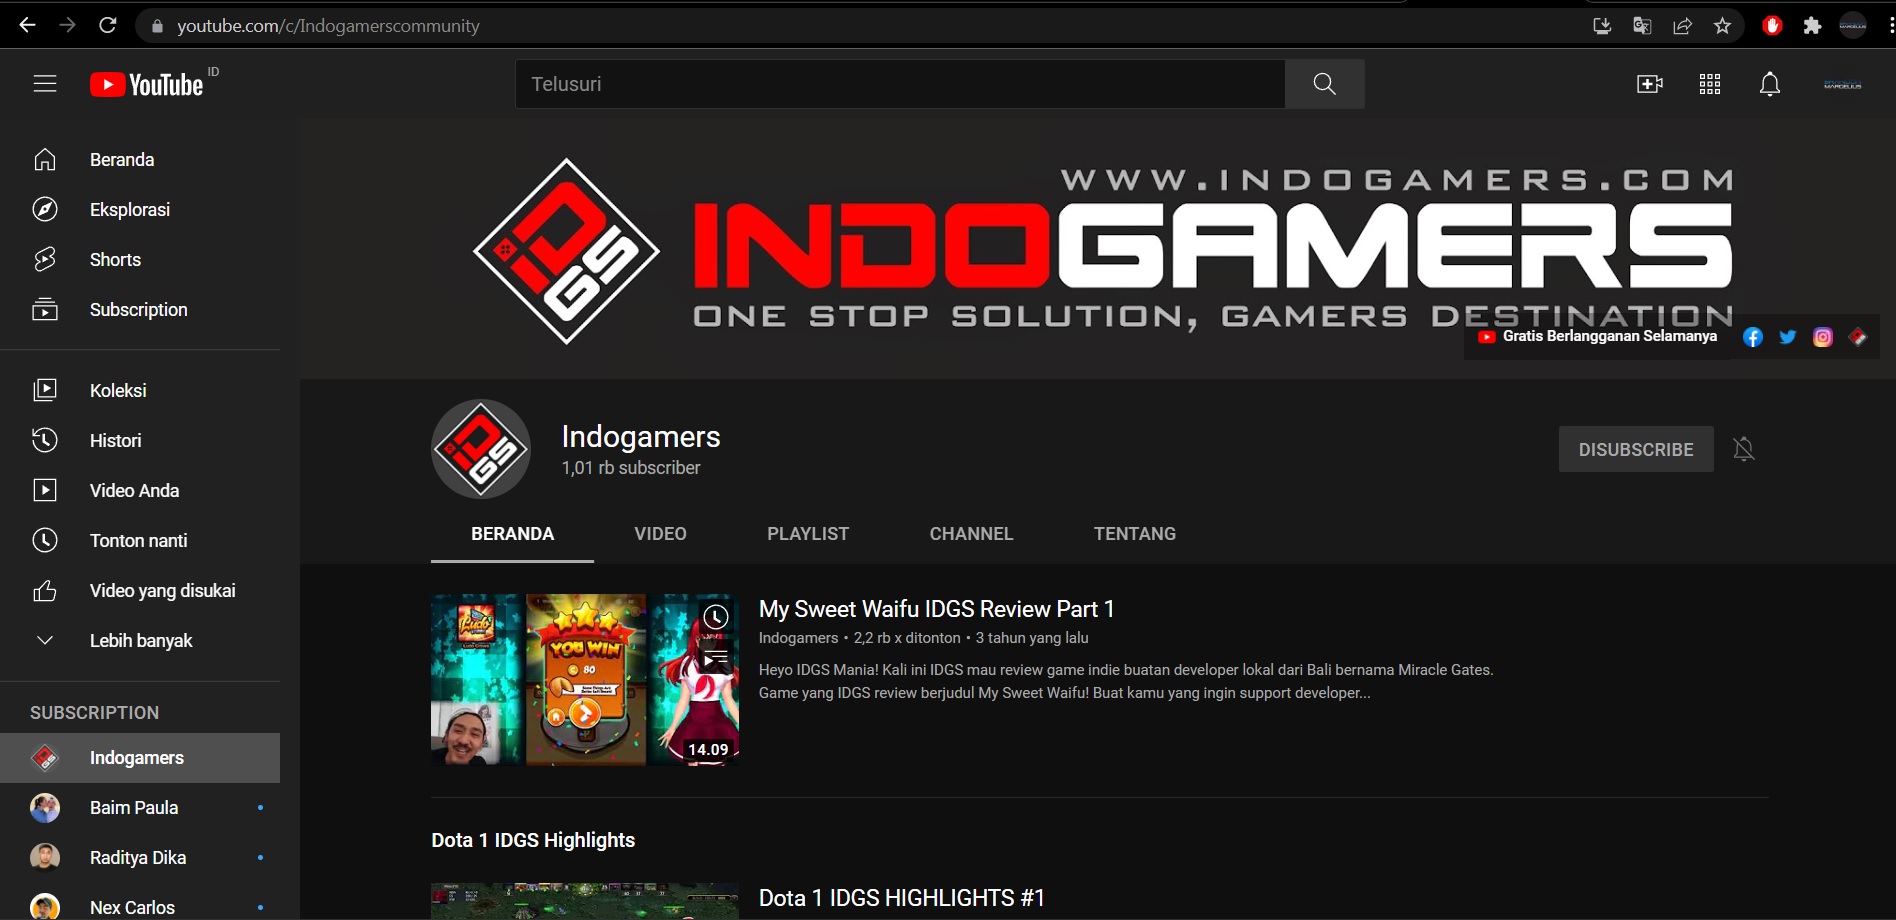Select the BERANDA channel tab
Screen dimensions: 1896x920
pyautogui.click(x=512, y=534)
